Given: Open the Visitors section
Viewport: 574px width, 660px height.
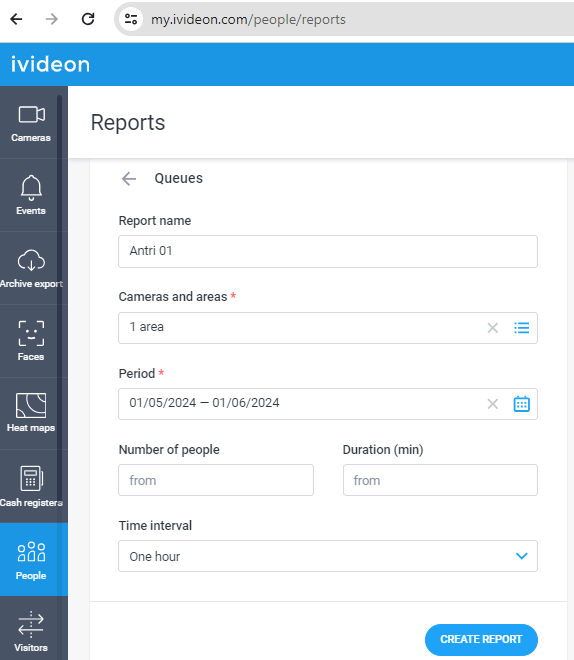Looking at the screenshot, I should coord(31,629).
